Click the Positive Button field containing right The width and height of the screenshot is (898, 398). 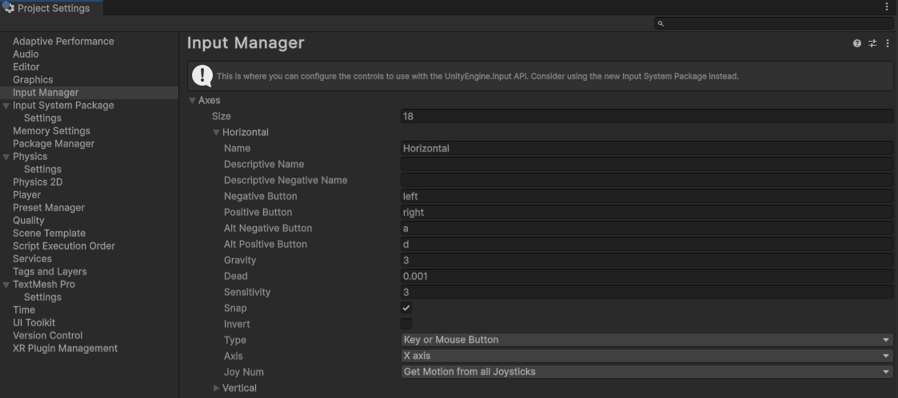(647, 212)
